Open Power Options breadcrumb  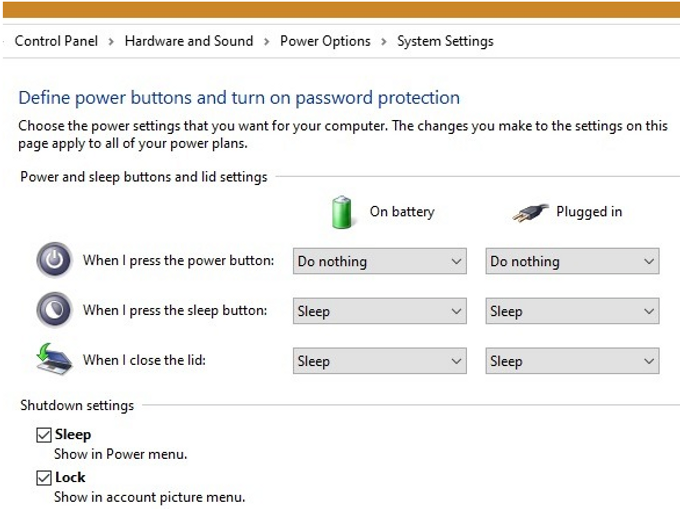[325, 41]
